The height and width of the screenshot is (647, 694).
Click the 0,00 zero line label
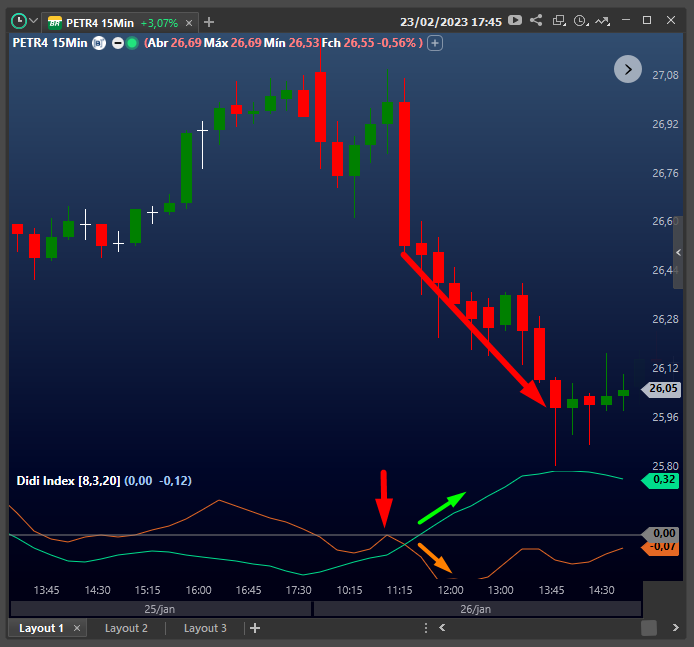click(661, 533)
